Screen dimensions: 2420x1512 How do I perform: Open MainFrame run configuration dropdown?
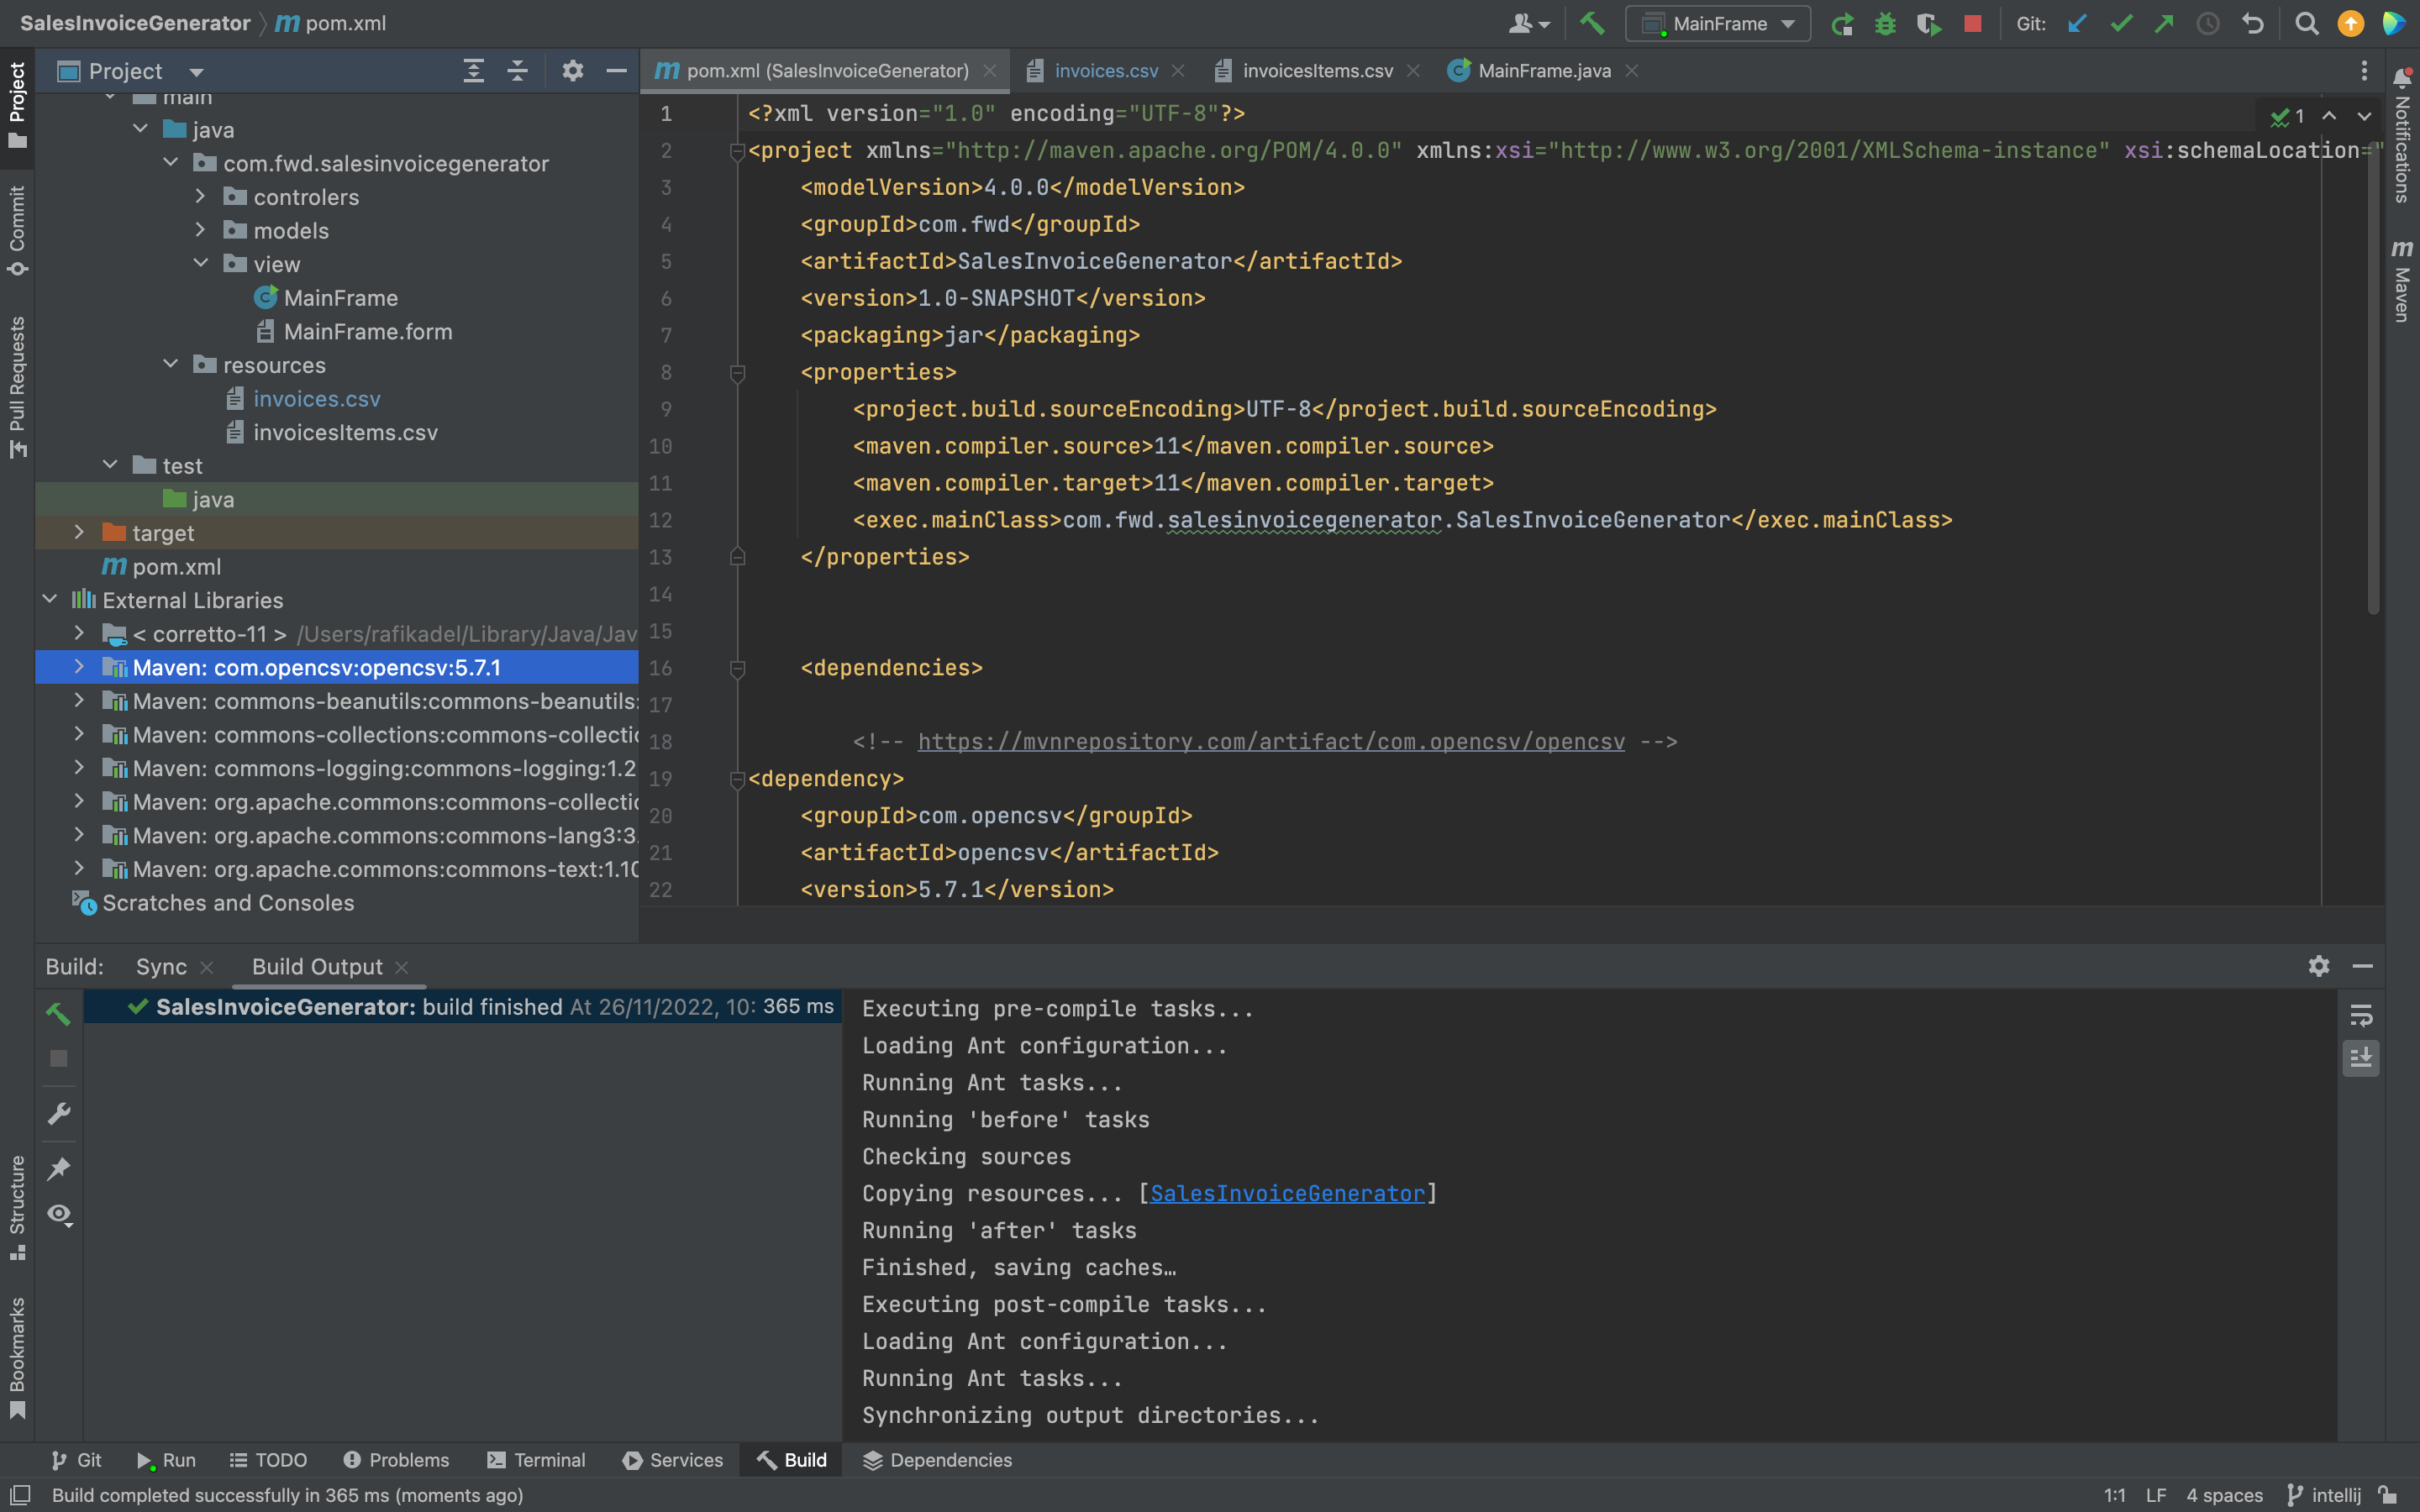pos(1718,23)
